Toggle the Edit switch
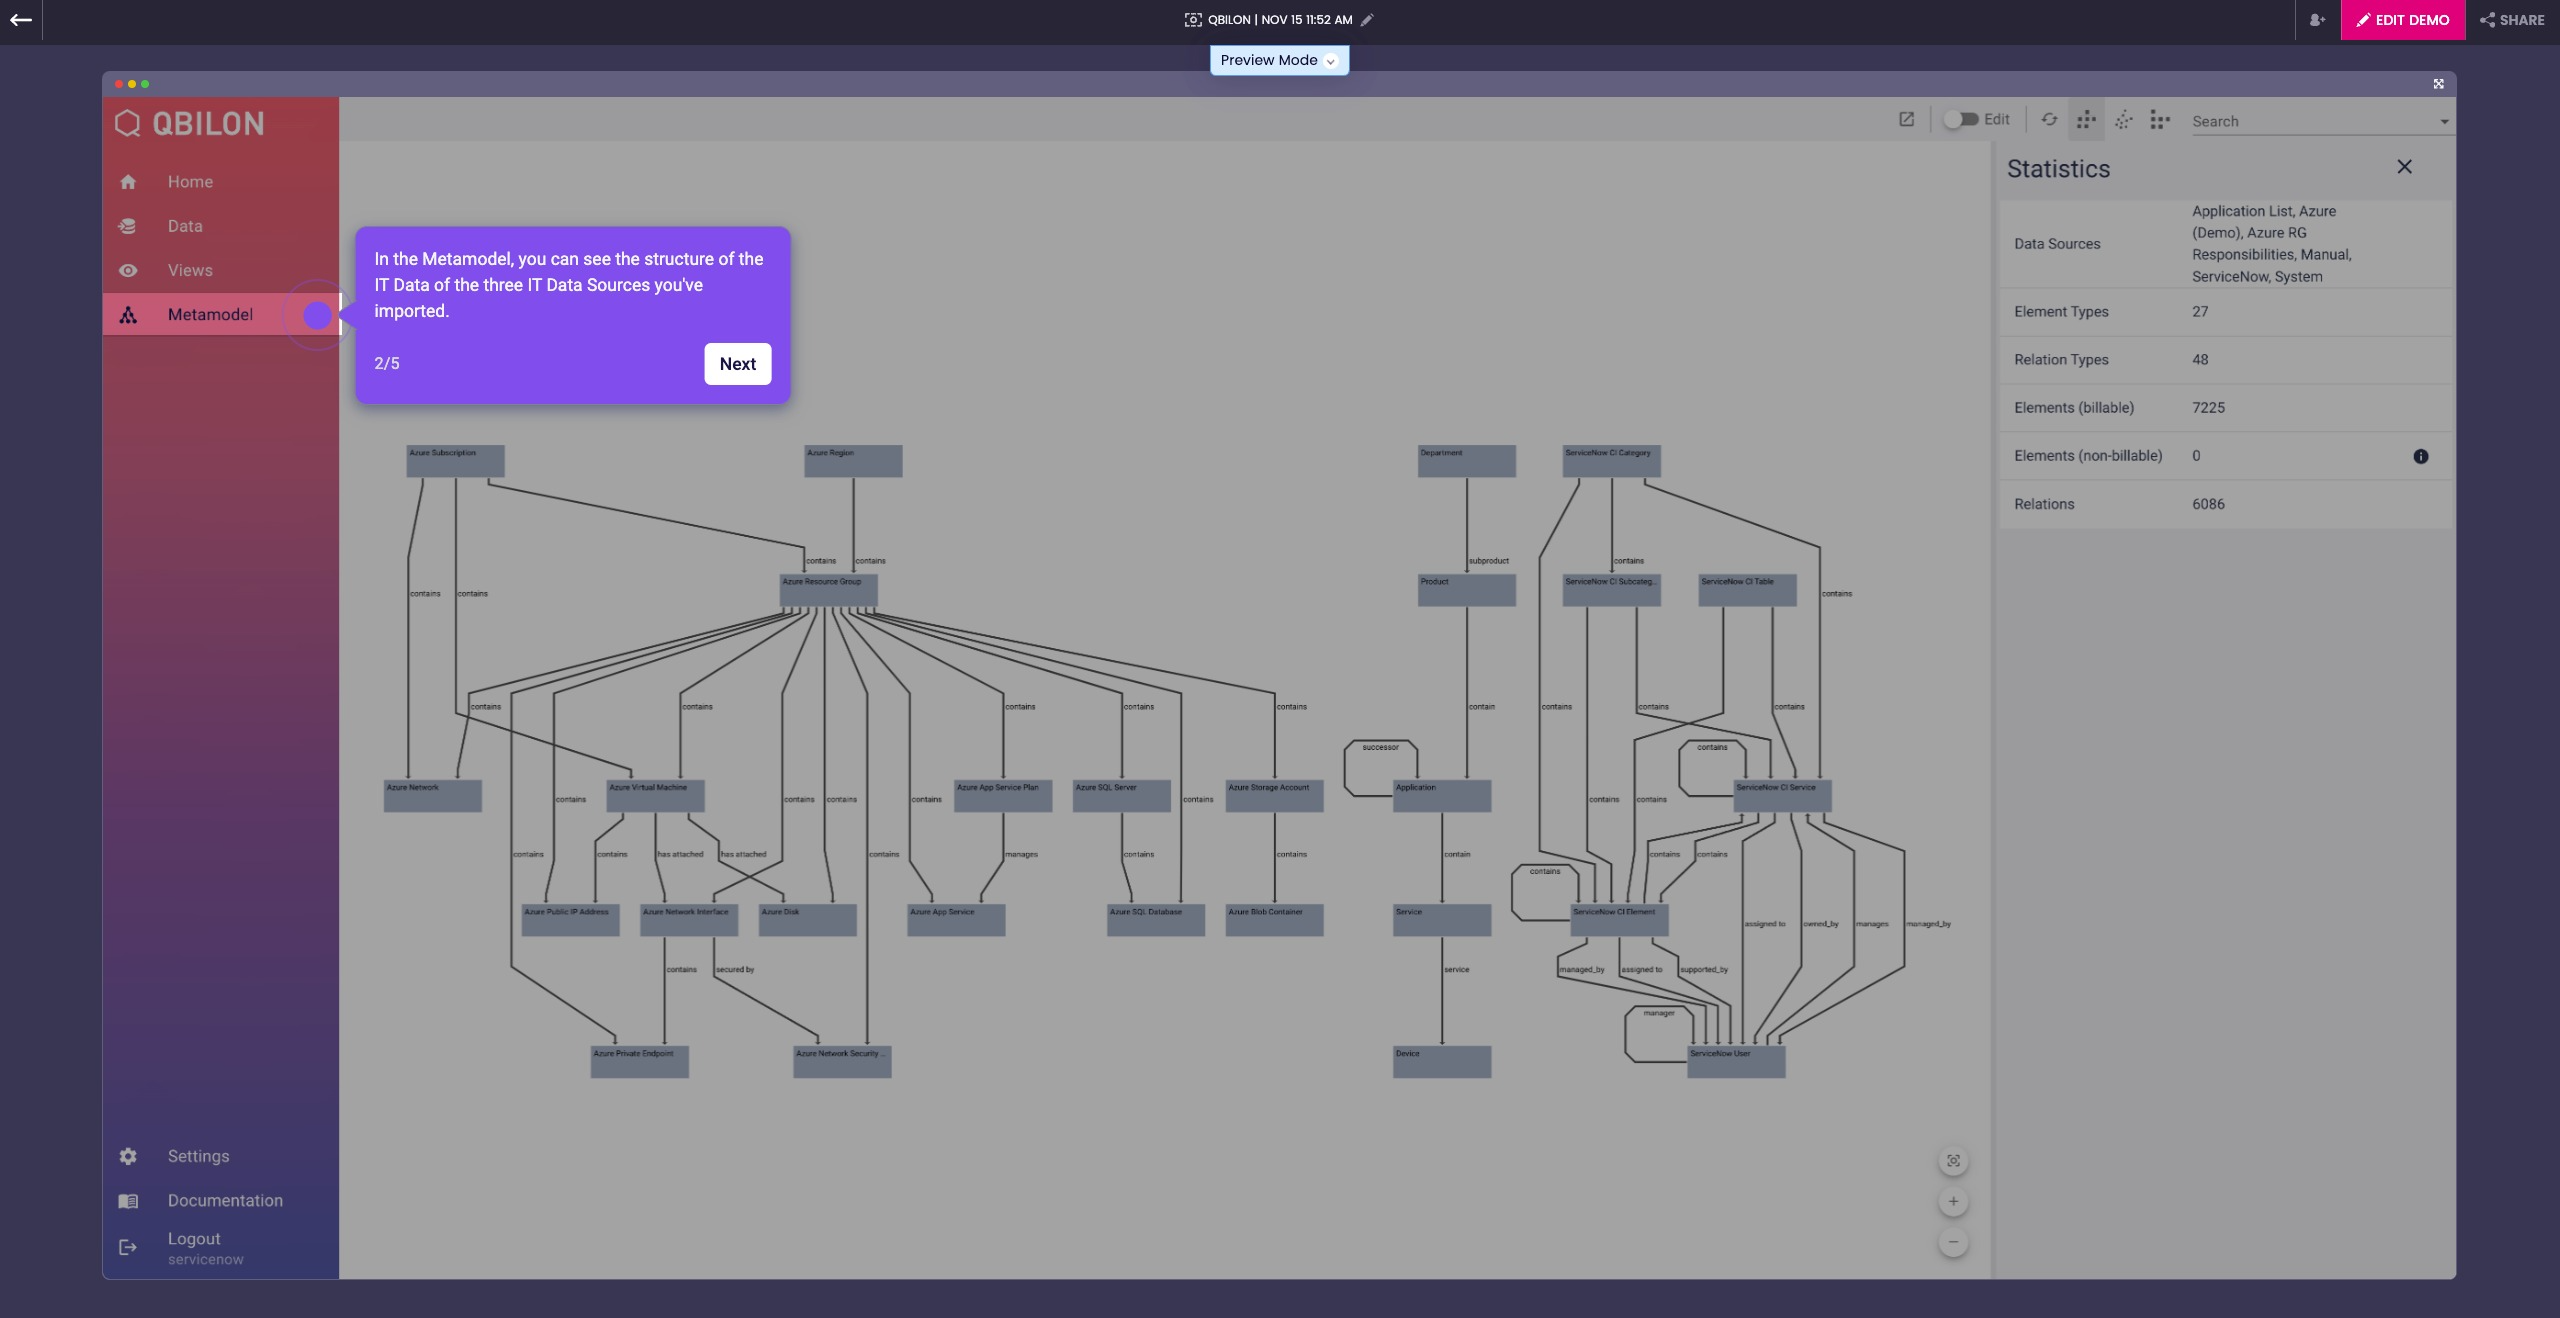Viewport: 2560px width, 1318px height. (1960, 120)
